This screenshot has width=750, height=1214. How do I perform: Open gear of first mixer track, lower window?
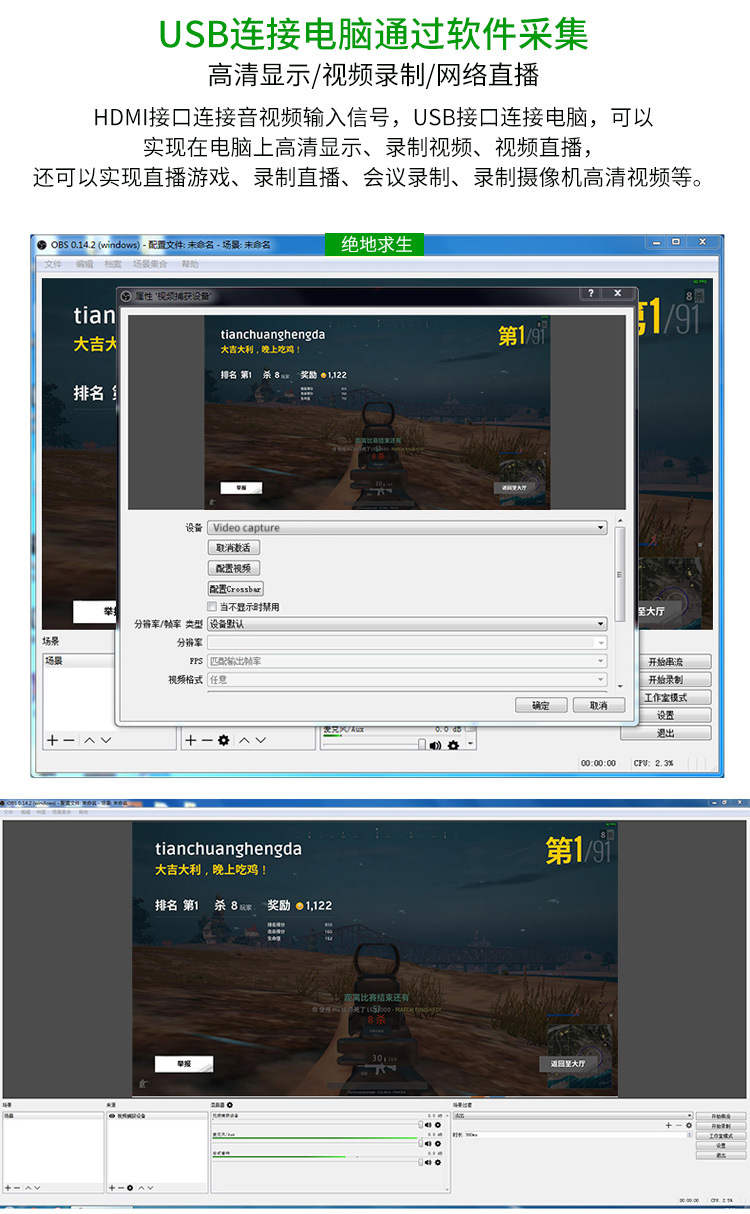(x=437, y=1125)
